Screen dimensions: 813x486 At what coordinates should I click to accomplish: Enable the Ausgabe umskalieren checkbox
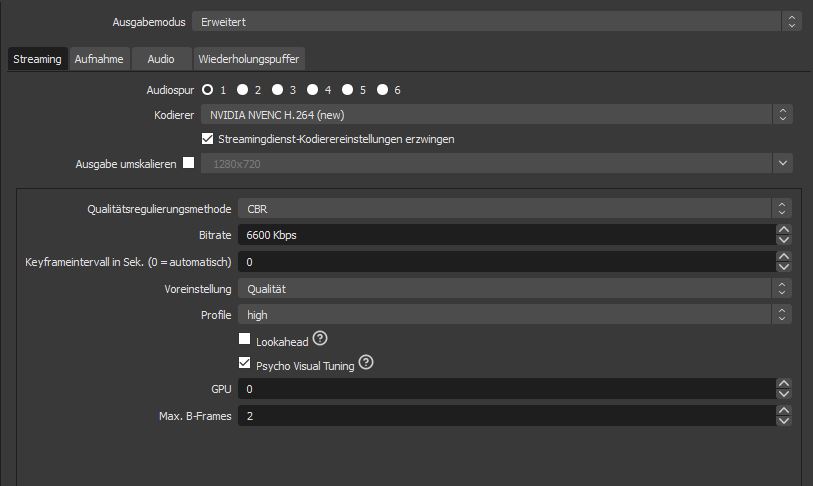click(x=189, y=163)
